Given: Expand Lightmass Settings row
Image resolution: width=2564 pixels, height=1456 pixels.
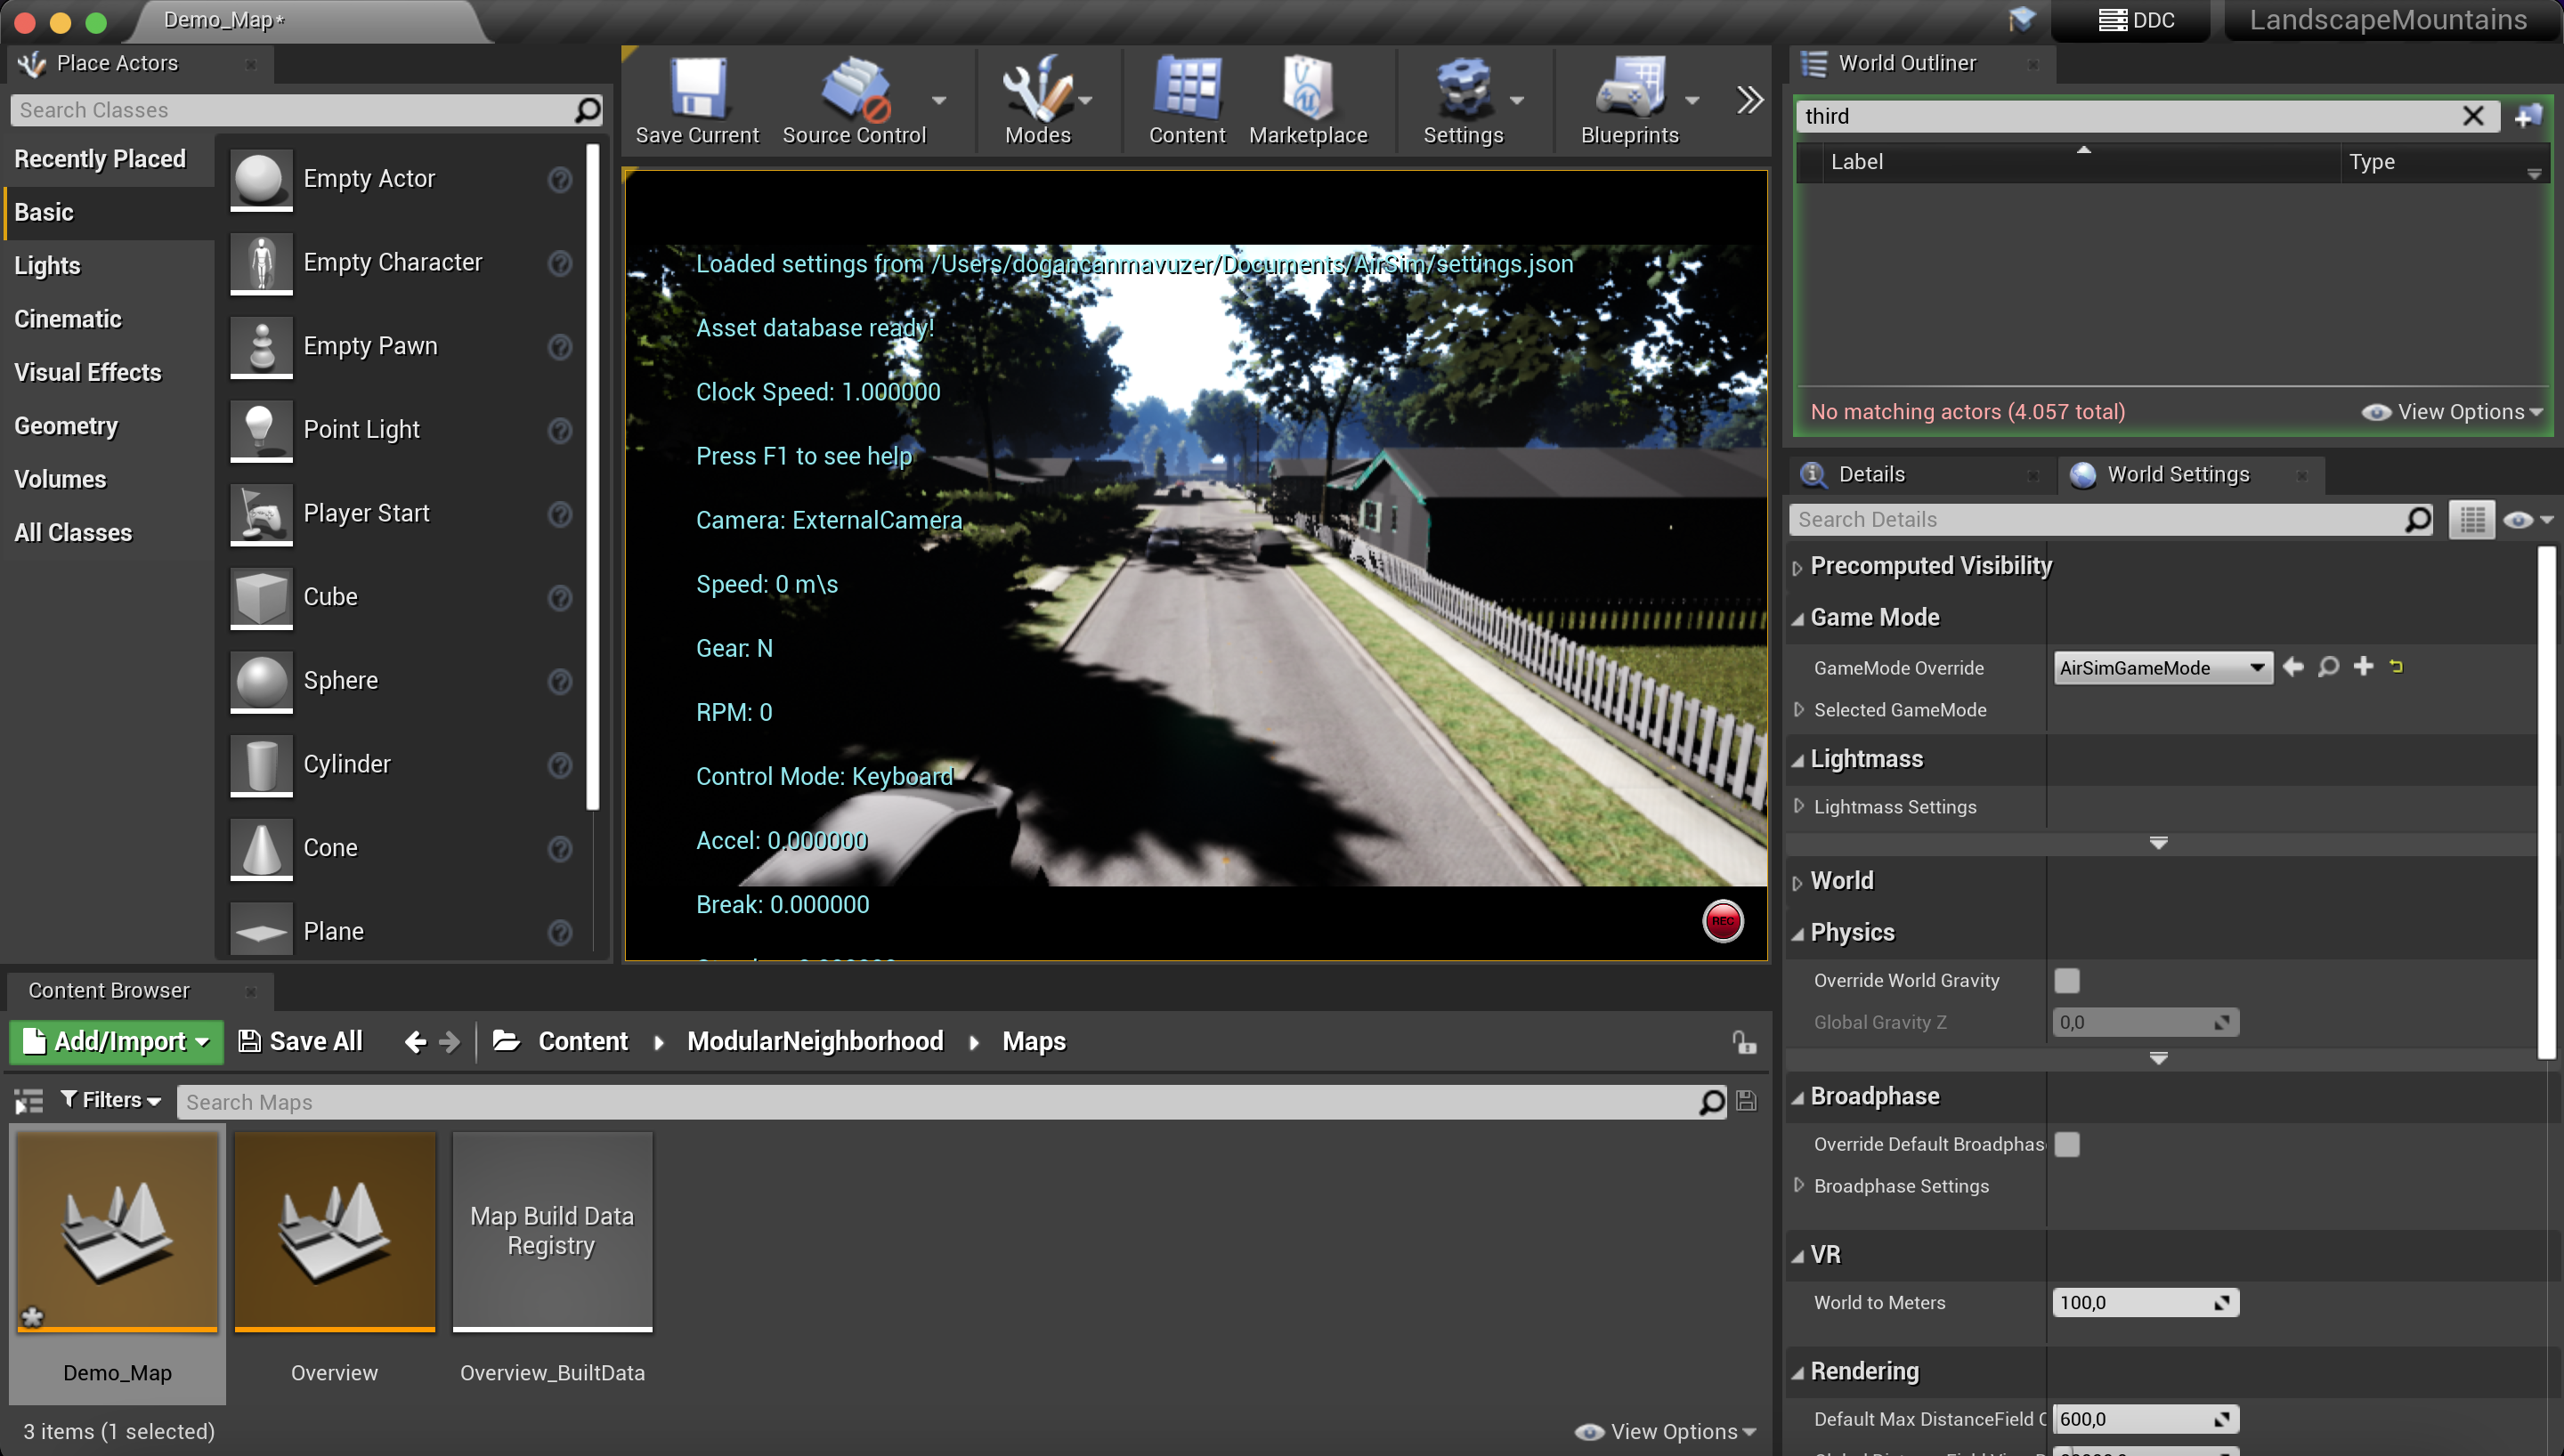Looking at the screenshot, I should point(1799,806).
